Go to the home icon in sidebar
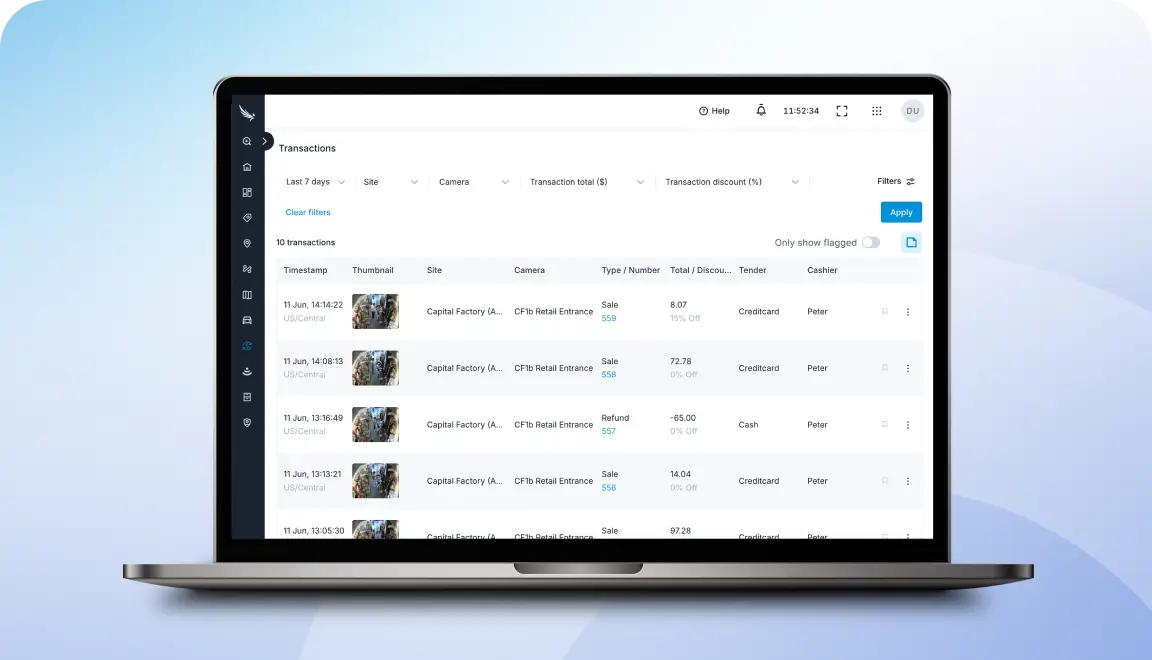The width and height of the screenshot is (1152, 660). point(247,167)
